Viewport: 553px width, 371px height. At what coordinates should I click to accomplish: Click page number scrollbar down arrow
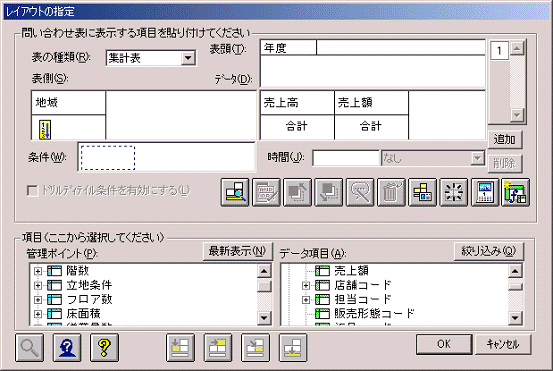[517, 115]
